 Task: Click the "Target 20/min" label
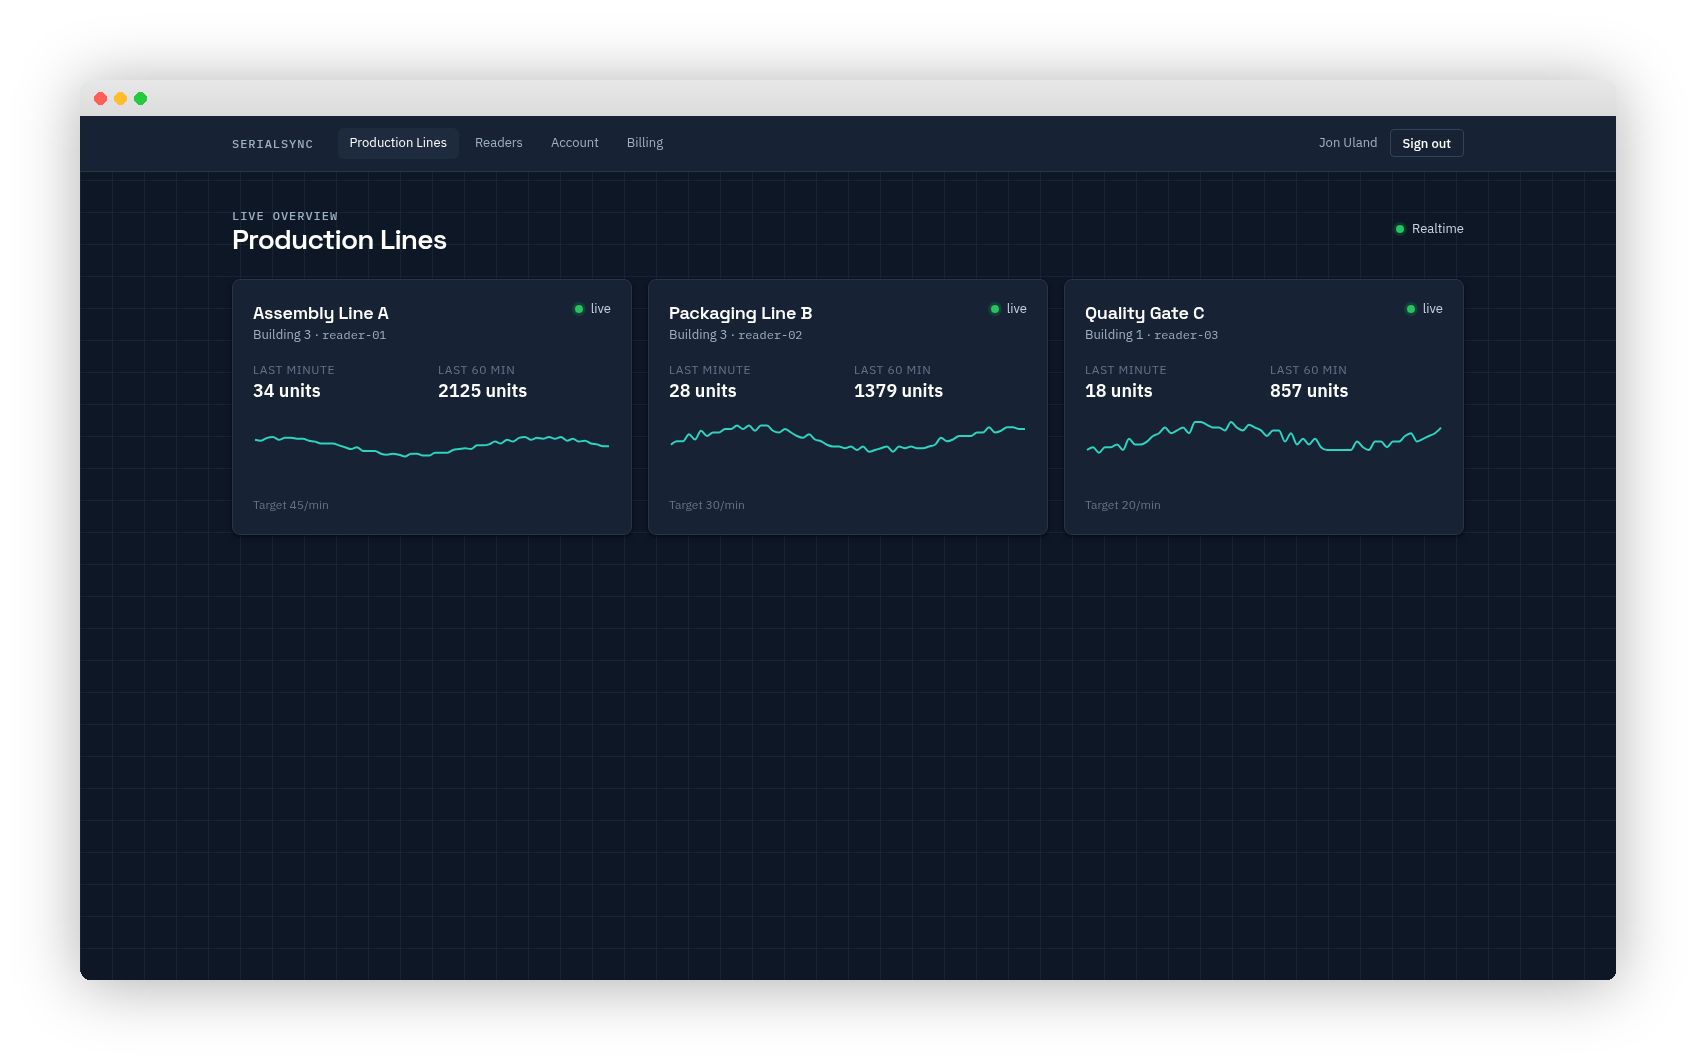pyautogui.click(x=1123, y=505)
